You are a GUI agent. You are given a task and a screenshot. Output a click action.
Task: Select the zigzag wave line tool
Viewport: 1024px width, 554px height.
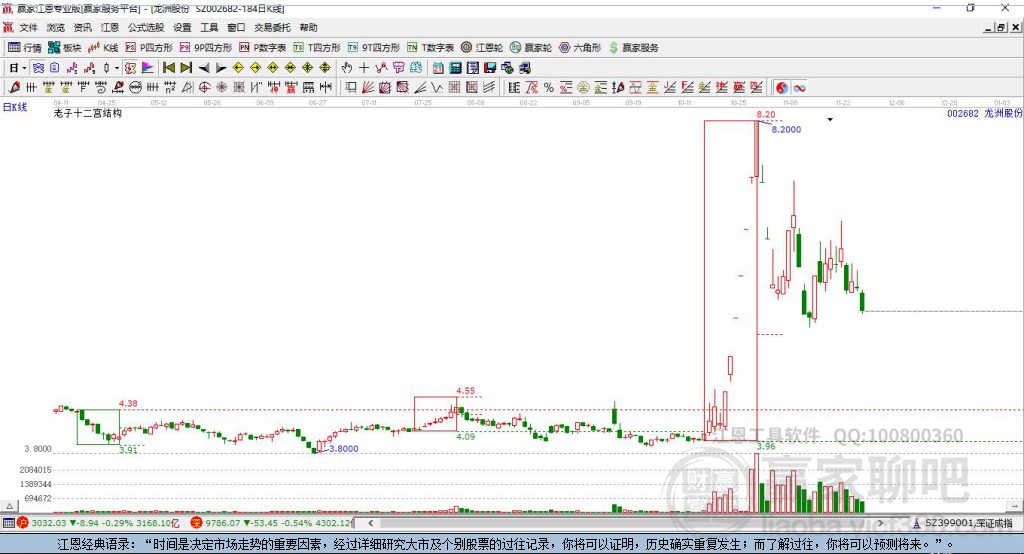436,88
